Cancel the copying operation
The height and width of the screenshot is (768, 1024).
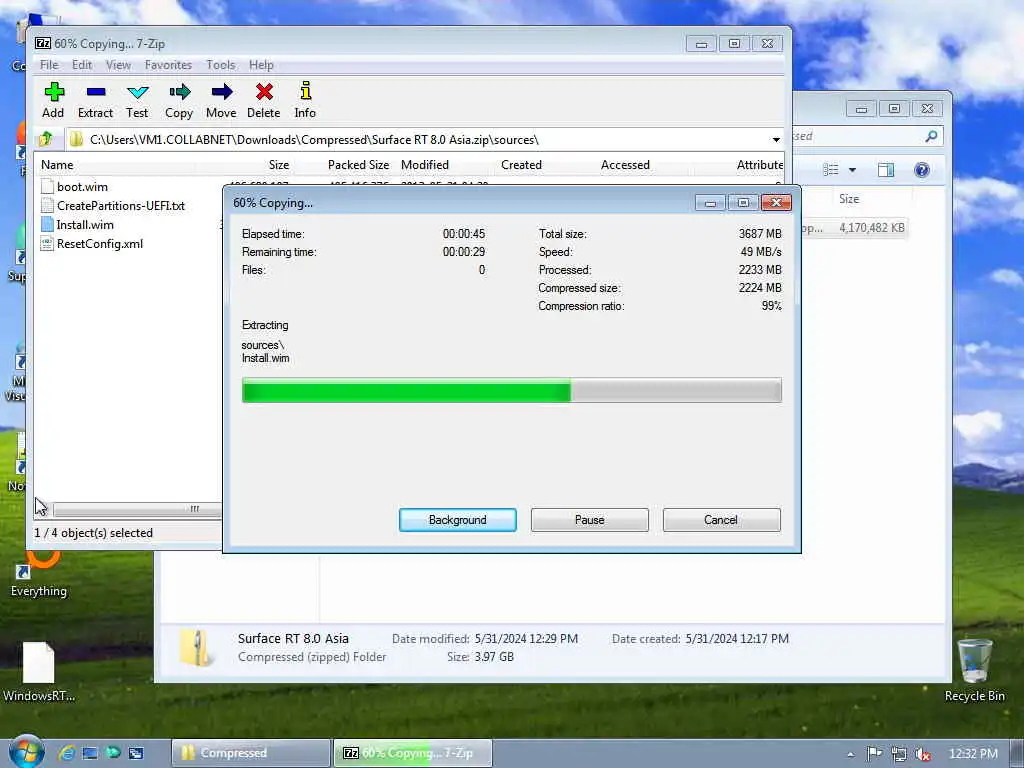tap(721, 520)
